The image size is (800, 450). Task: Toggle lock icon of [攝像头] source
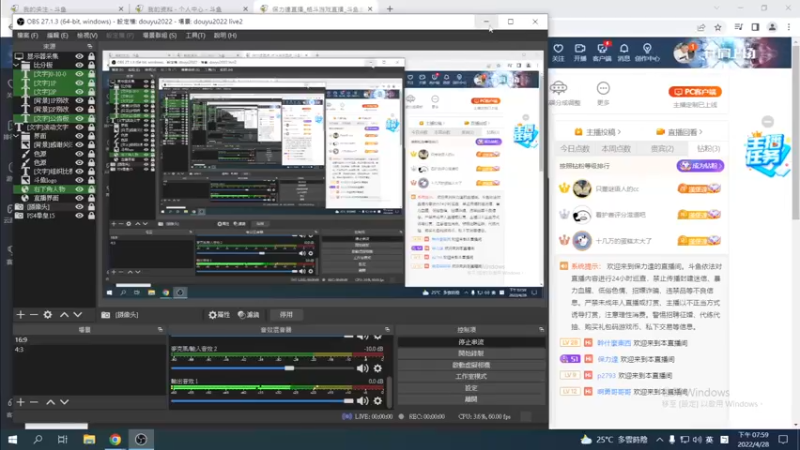click(91, 207)
